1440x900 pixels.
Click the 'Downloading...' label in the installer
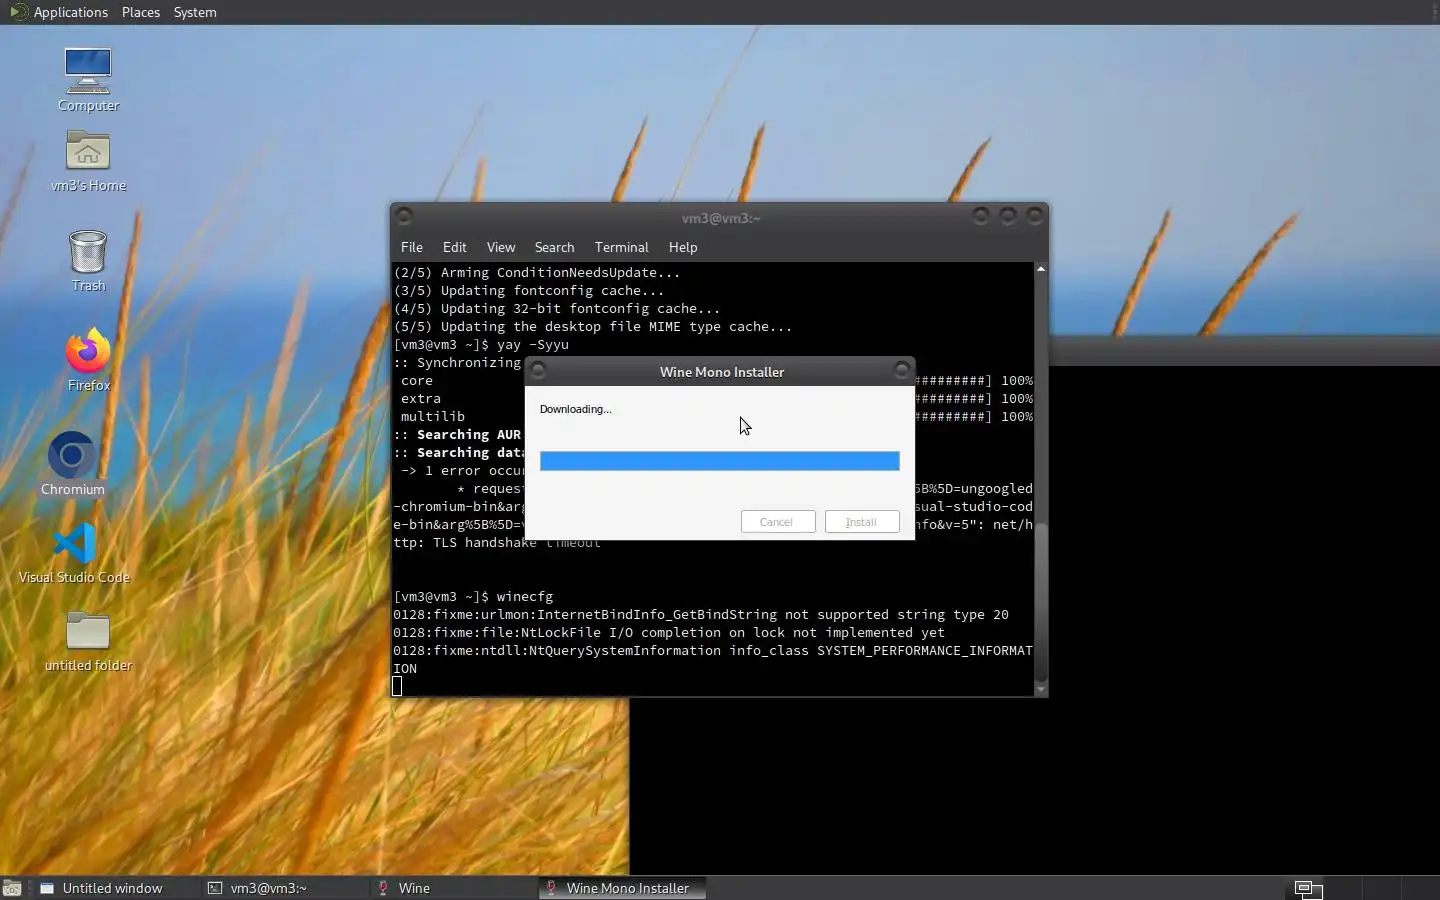576,409
